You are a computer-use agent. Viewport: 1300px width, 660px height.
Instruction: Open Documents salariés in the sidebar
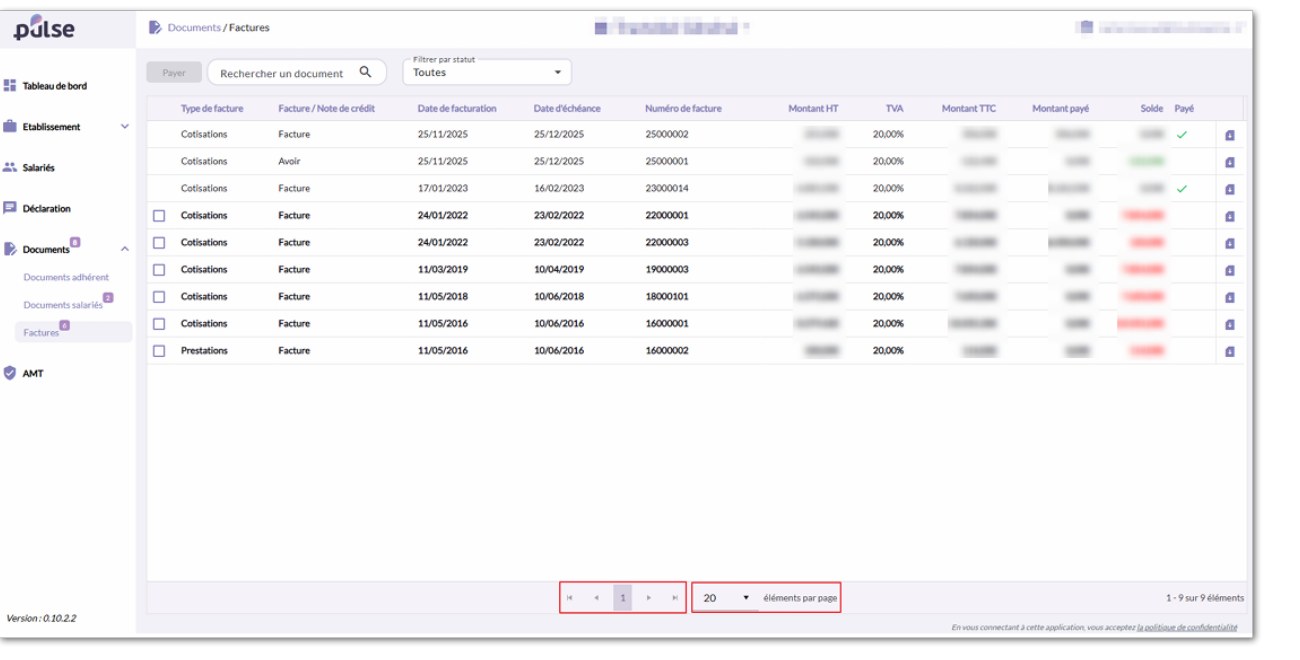63,305
